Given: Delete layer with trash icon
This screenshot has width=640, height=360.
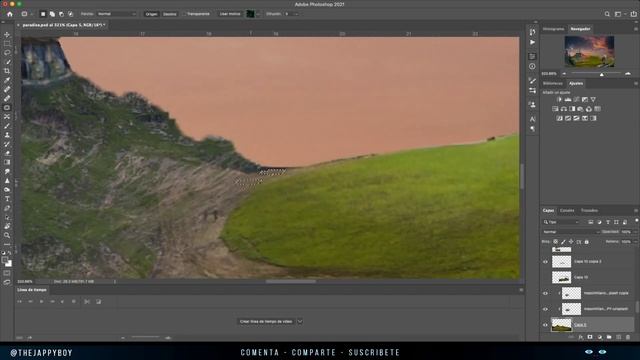Looking at the screenshot, I should click(628, 337).
